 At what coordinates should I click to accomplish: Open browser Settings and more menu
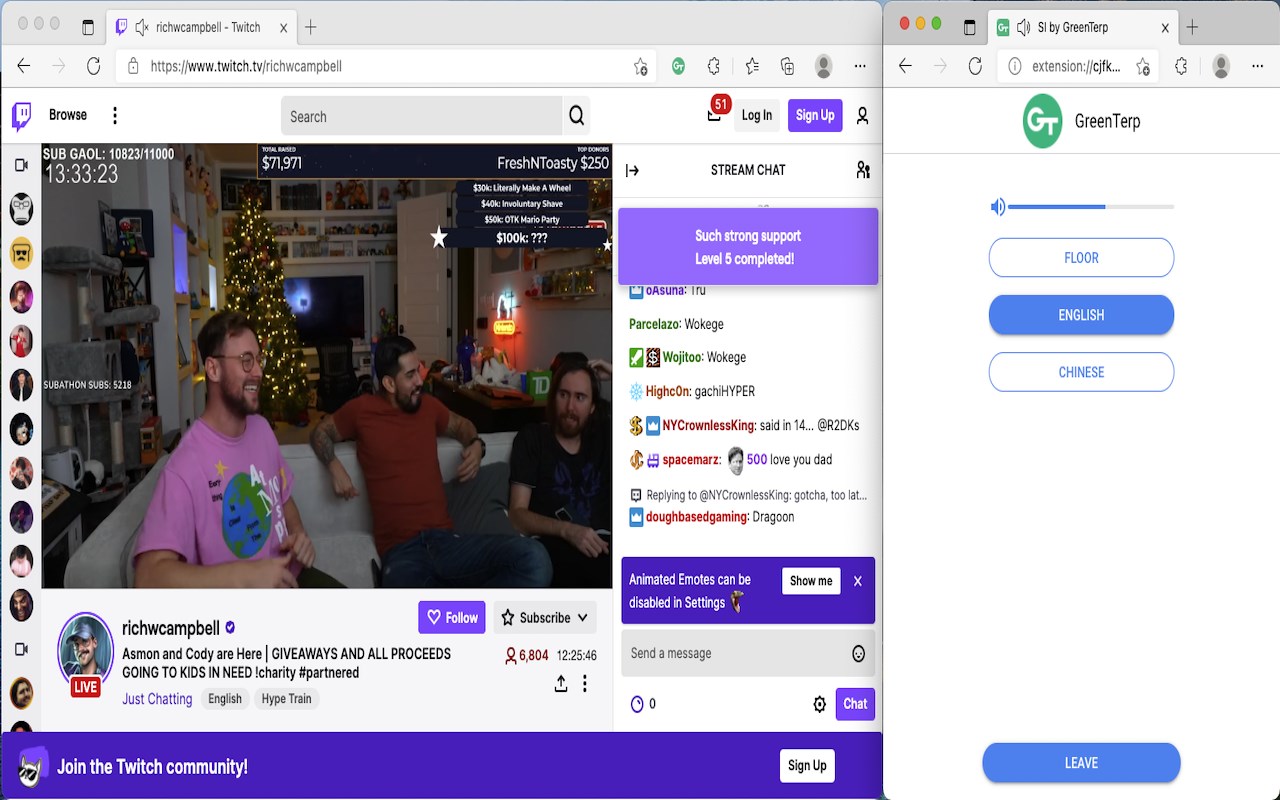pyautogui.click(x=860, y=66)
